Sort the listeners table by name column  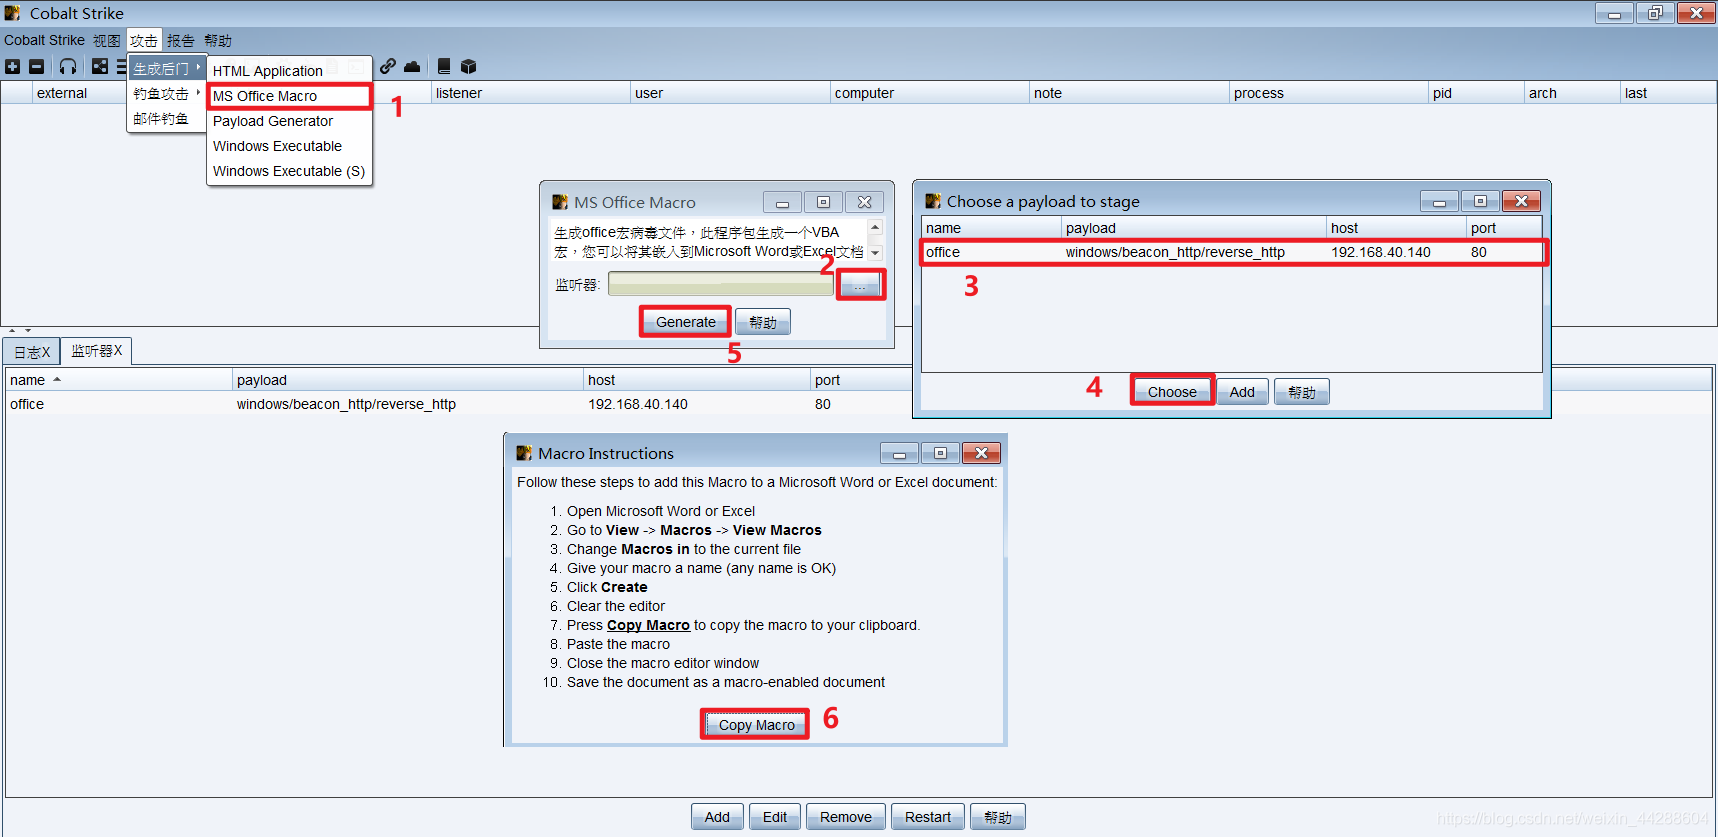(28, 380)
